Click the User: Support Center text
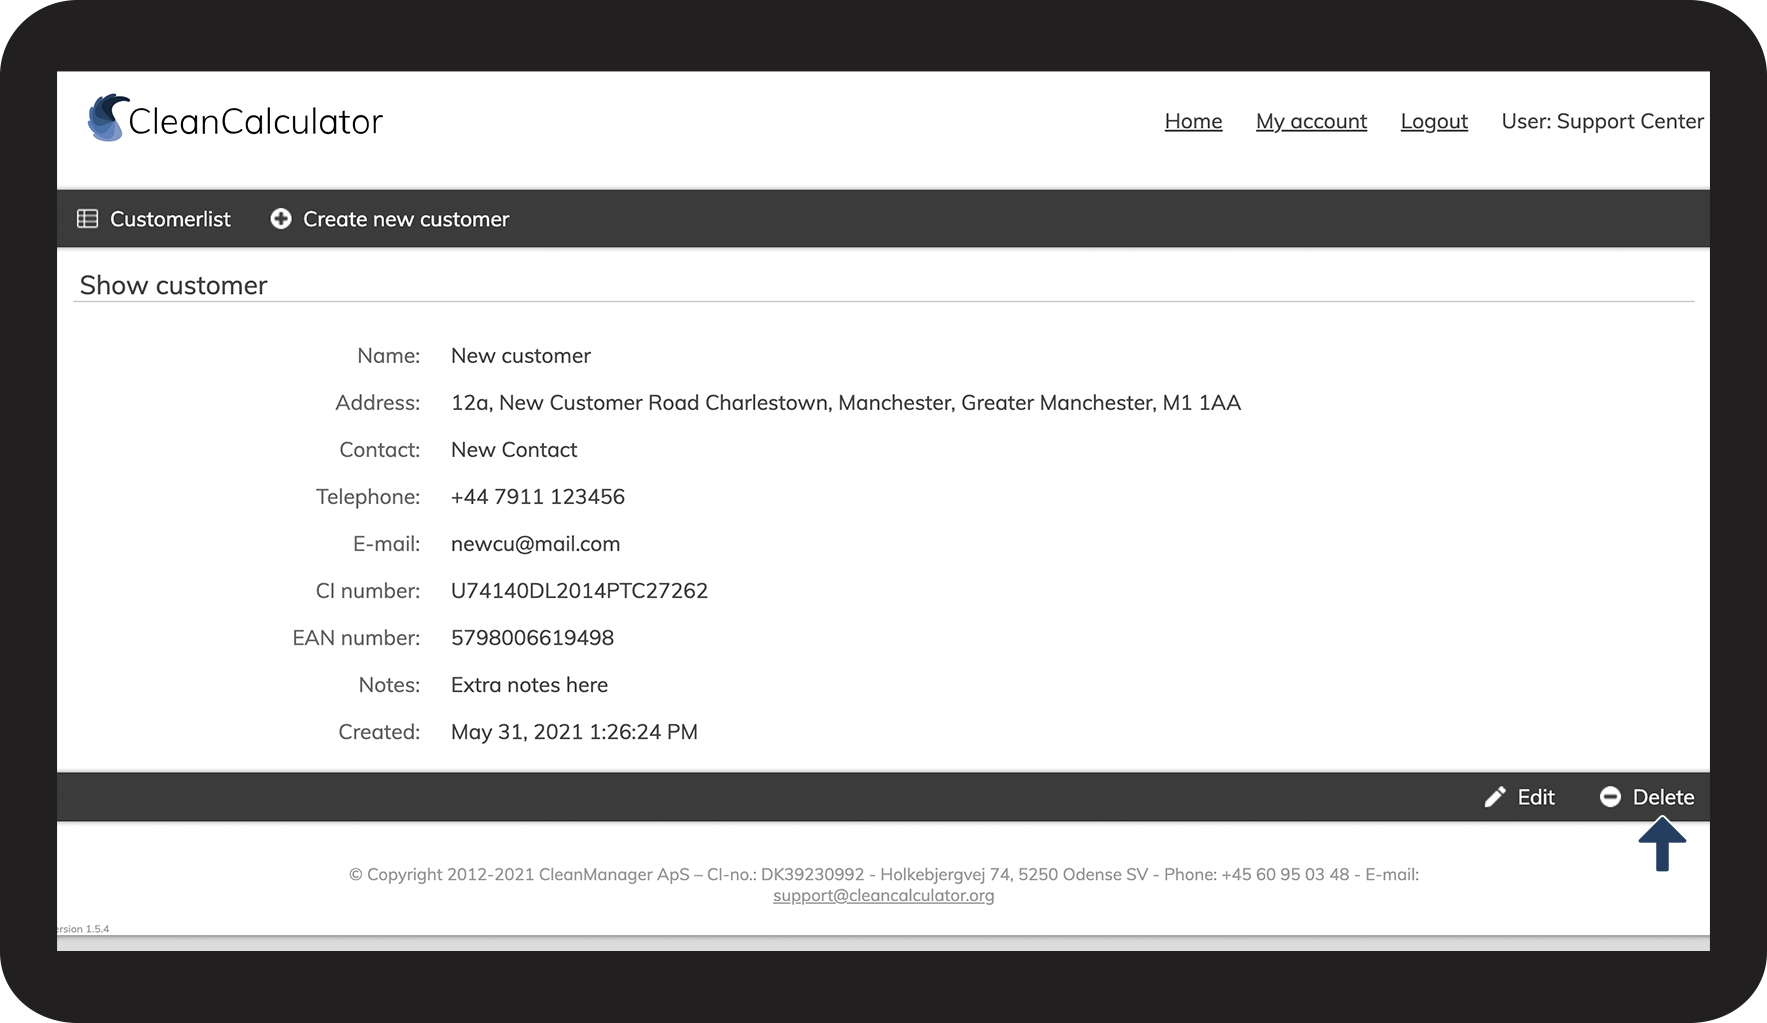 [x=1602, y=121]
